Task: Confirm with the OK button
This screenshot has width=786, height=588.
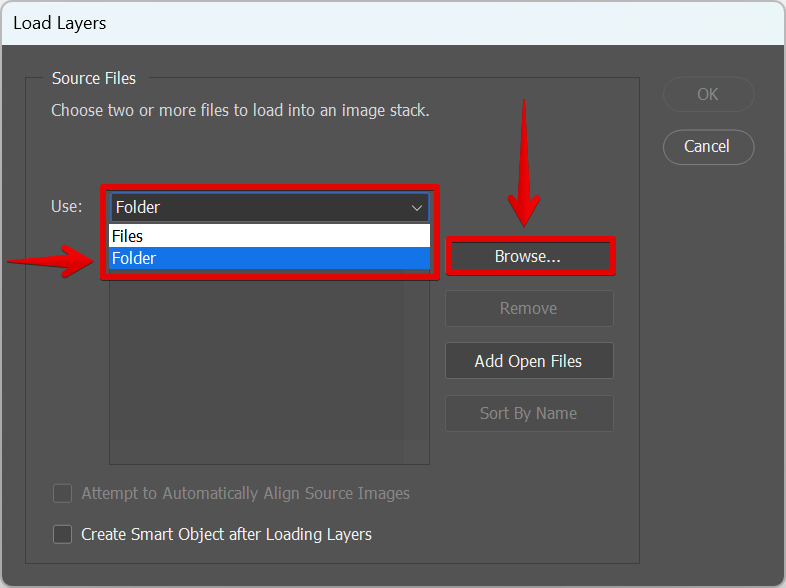Action: [707, 94]
